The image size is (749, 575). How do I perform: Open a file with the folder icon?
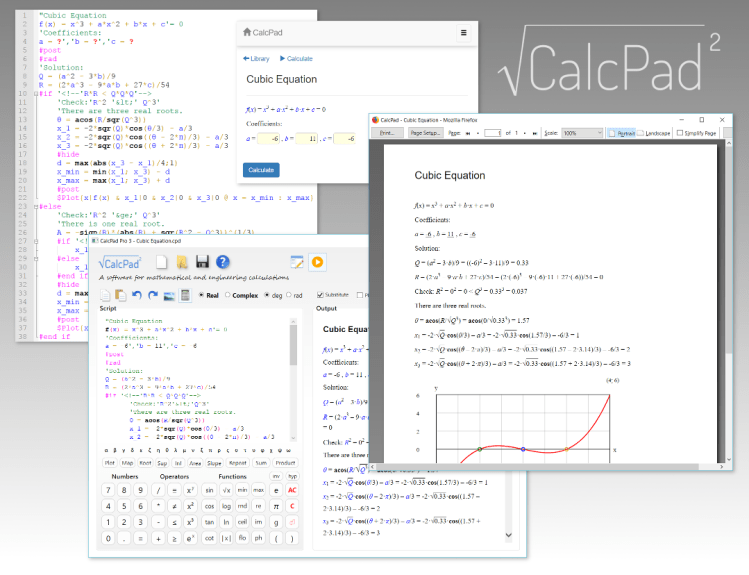coord(182,262)
